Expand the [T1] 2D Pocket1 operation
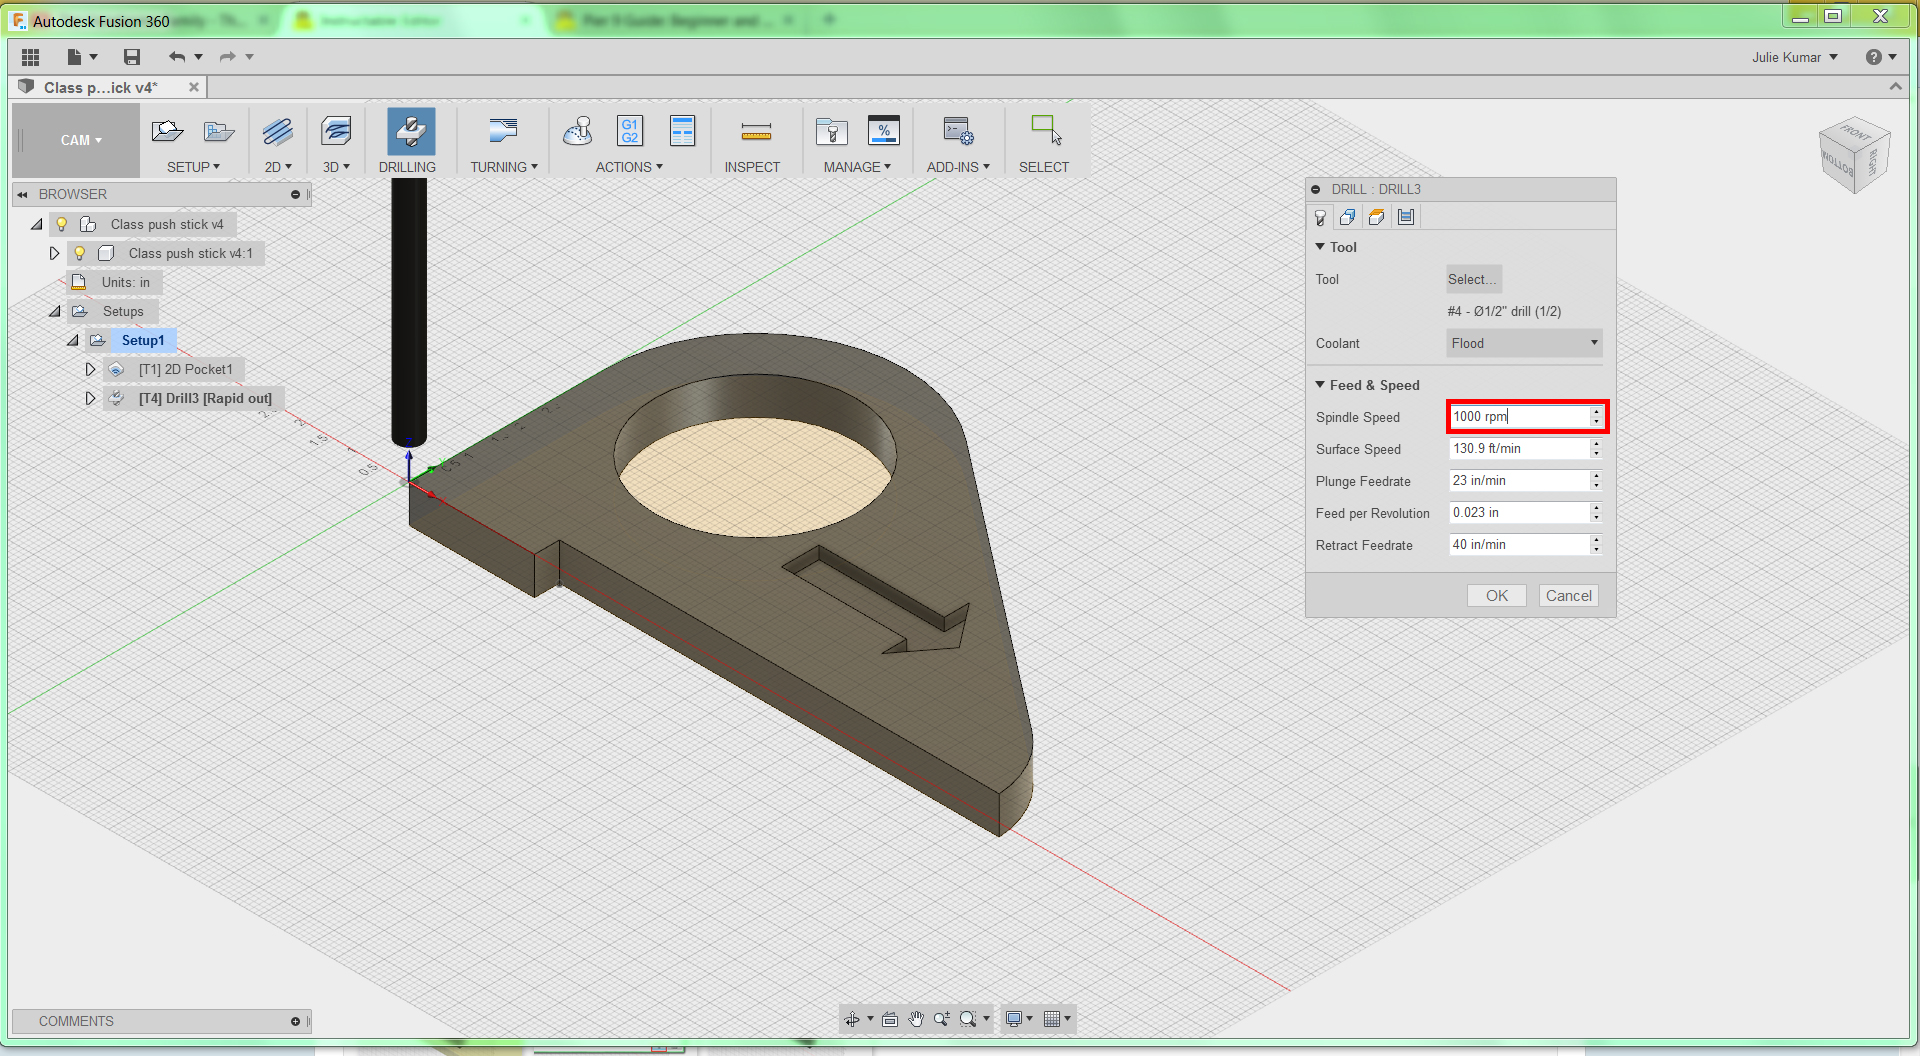 click(x=90, y=369)
